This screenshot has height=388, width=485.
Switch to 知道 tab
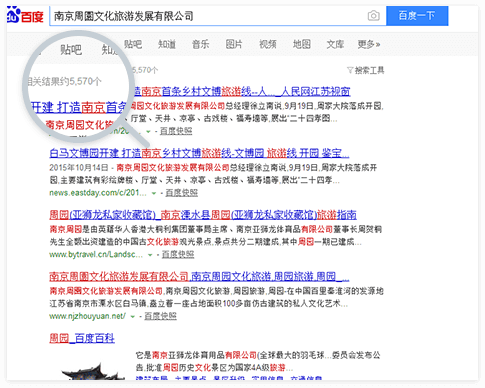[x=167, y=44]
